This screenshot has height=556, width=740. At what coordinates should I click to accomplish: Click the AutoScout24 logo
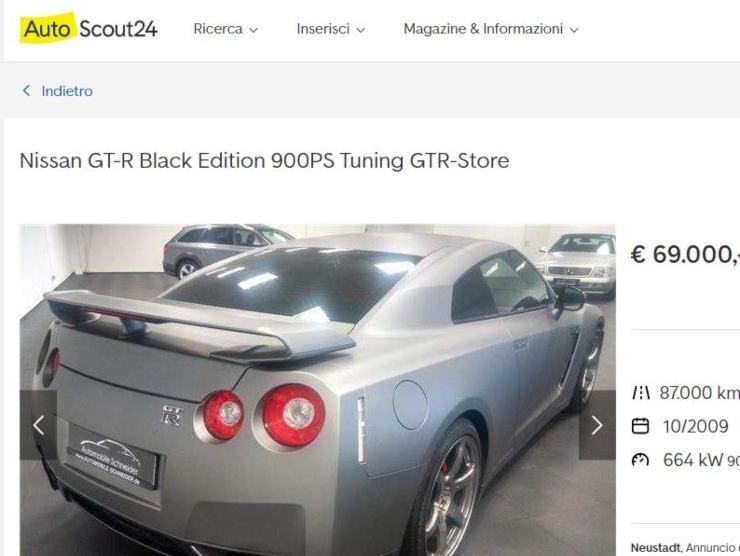(88, 28)
